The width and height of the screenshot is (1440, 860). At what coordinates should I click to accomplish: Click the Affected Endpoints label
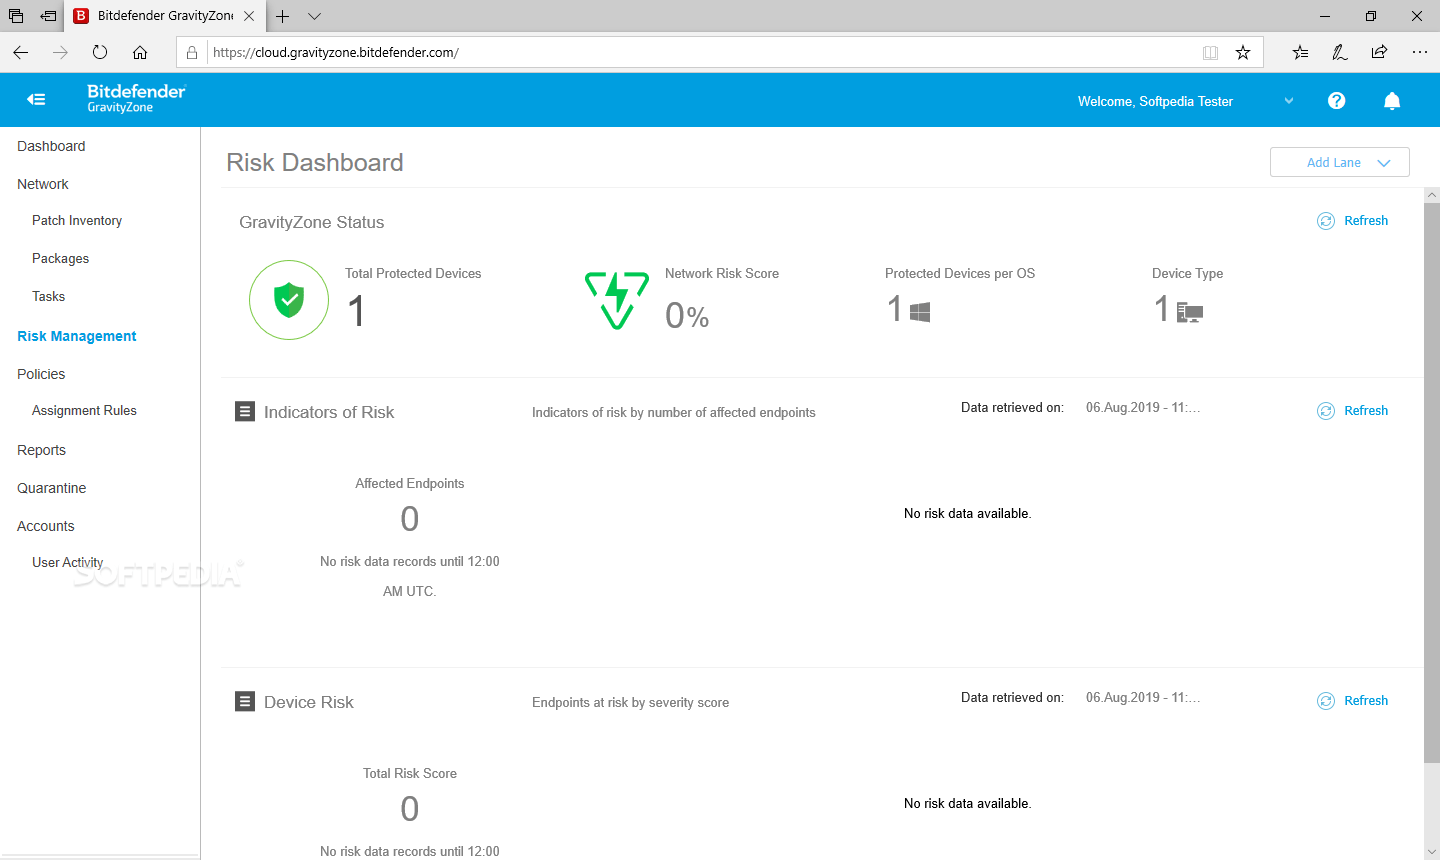pos(410,483)
